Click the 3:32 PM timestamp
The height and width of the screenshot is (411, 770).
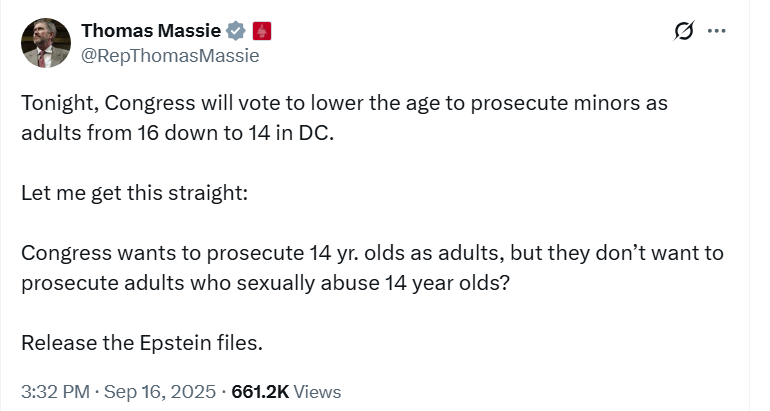tap(55, 392)
